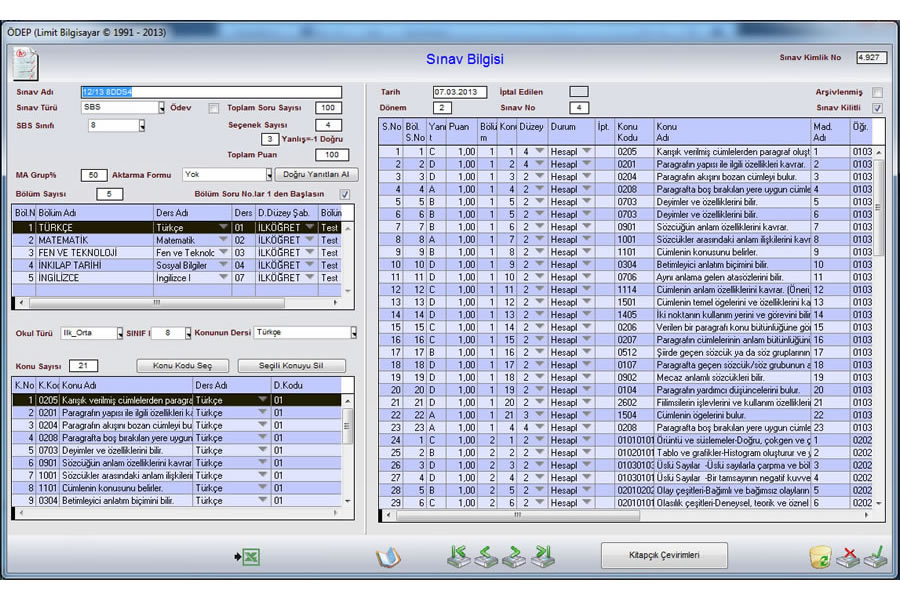Go to the next record

click(515, 557)
